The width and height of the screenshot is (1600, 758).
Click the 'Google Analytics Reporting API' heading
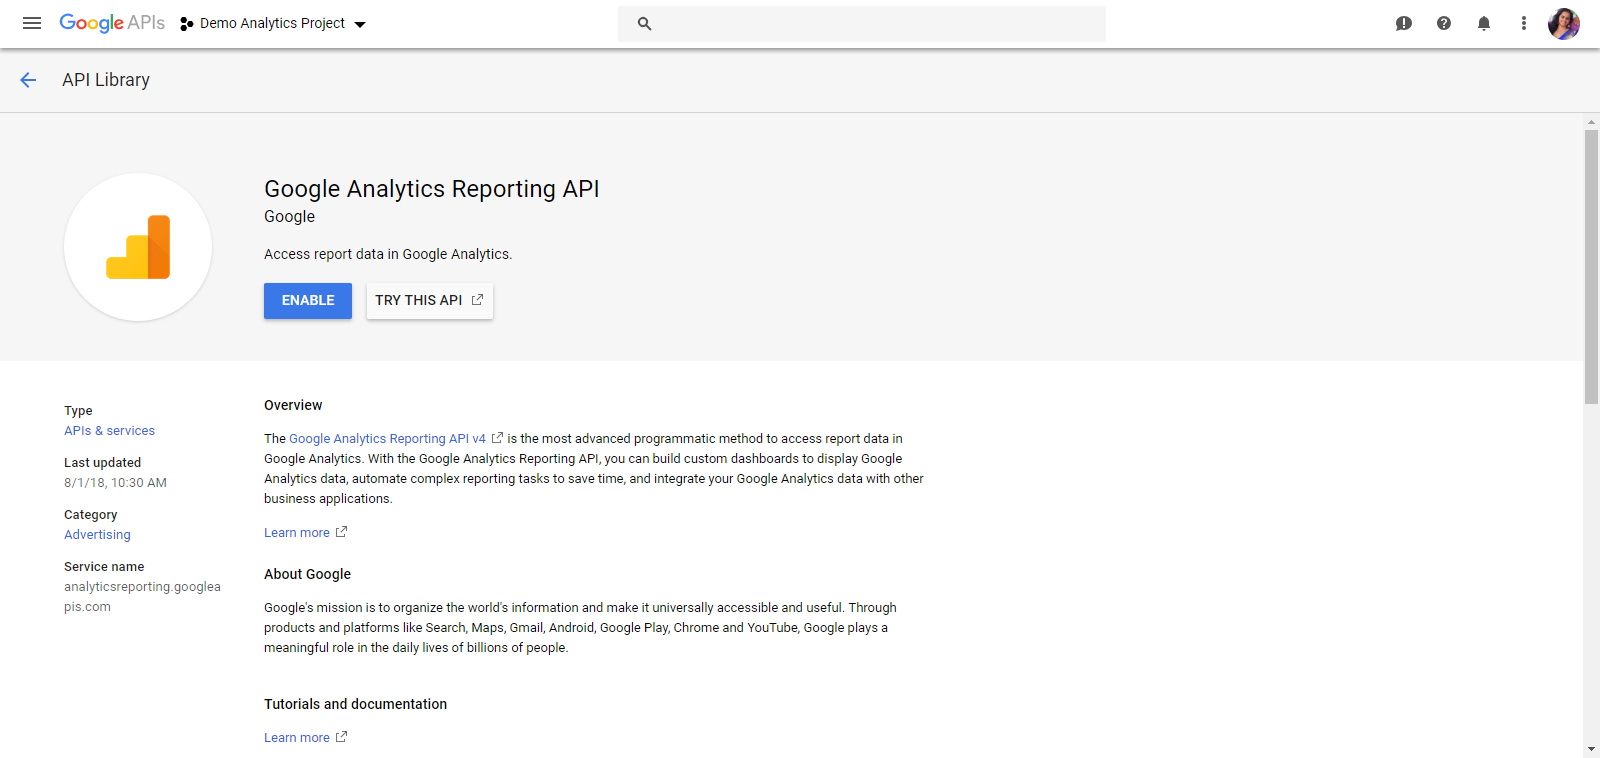click(x=432, y=189)
